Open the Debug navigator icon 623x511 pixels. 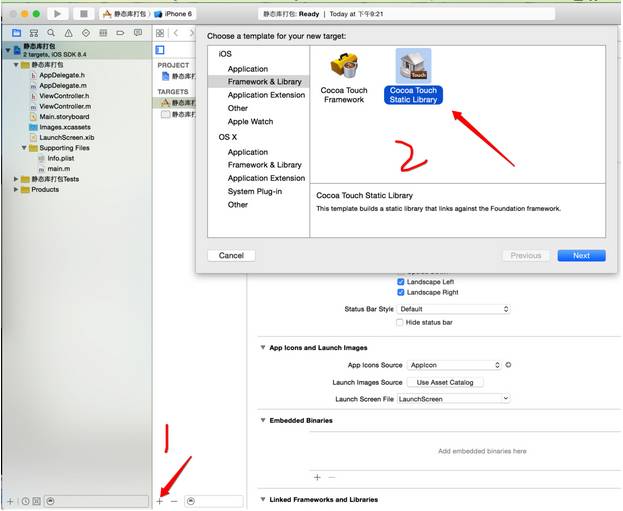[x=103, y=33]
